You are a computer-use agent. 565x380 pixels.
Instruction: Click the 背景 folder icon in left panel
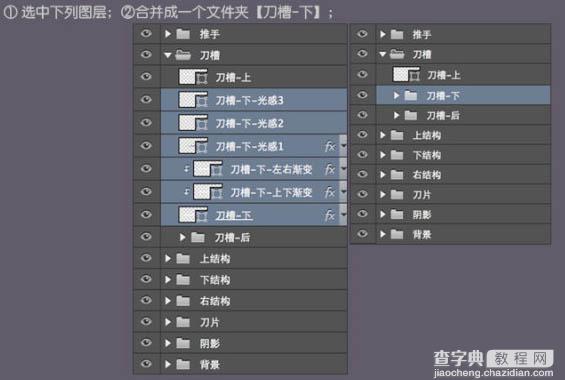click(183, 365)
